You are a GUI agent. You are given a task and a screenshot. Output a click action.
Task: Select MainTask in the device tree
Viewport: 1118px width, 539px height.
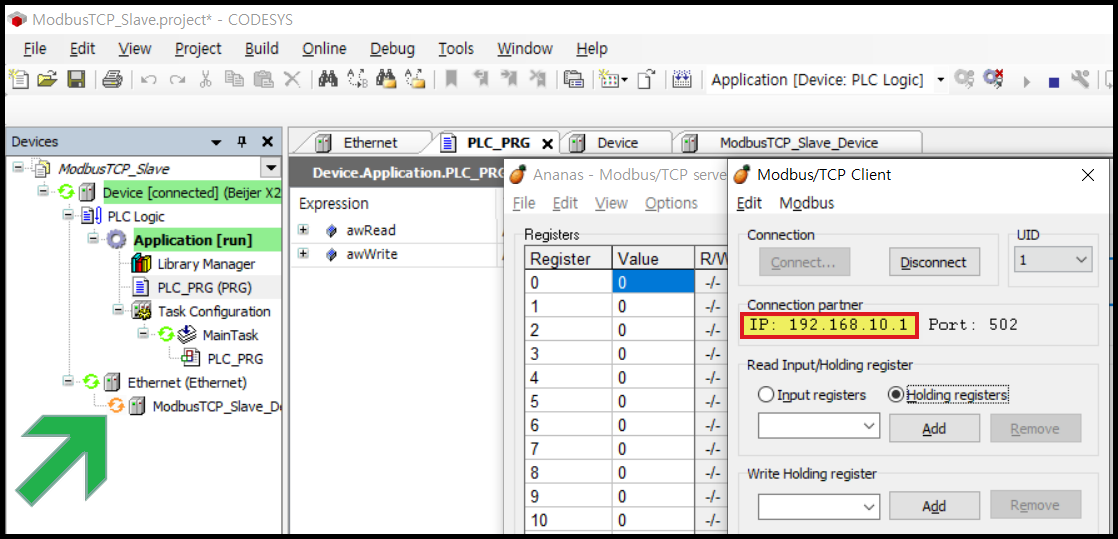(230, 334)
